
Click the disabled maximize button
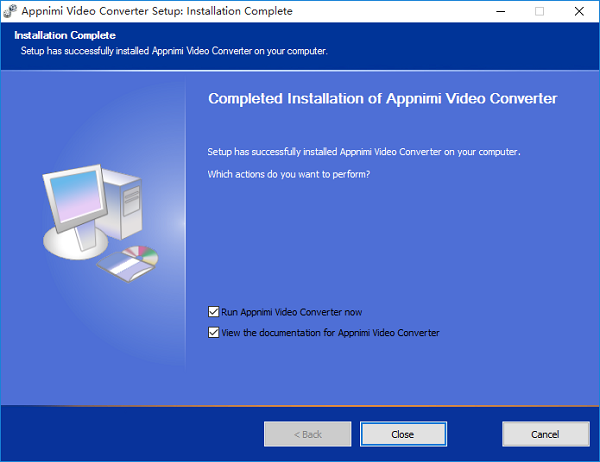[540, 11]
